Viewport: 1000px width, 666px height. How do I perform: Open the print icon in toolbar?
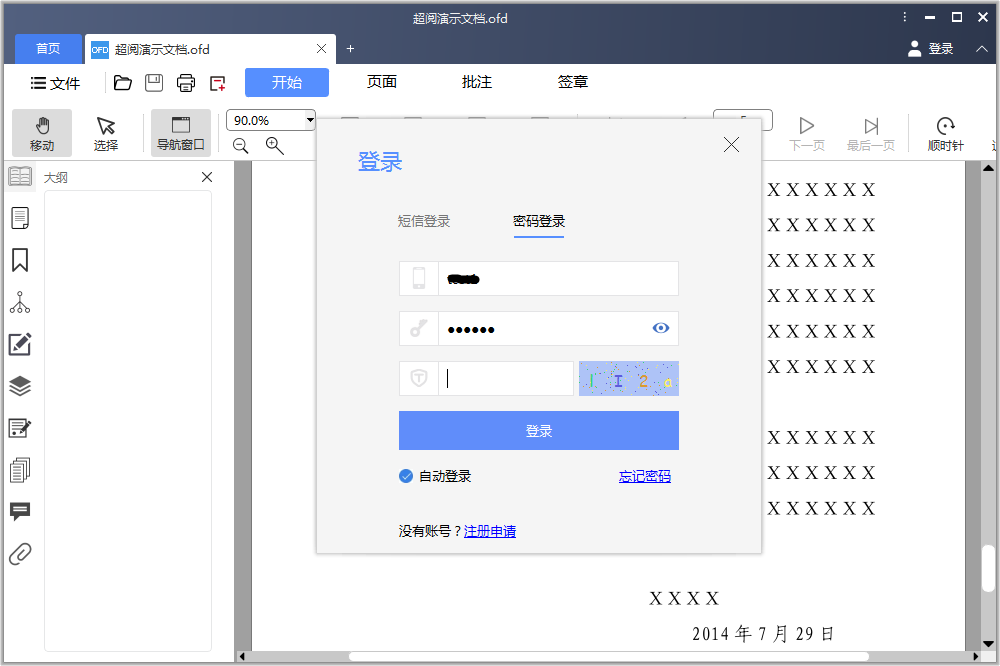tap(186, 83)
